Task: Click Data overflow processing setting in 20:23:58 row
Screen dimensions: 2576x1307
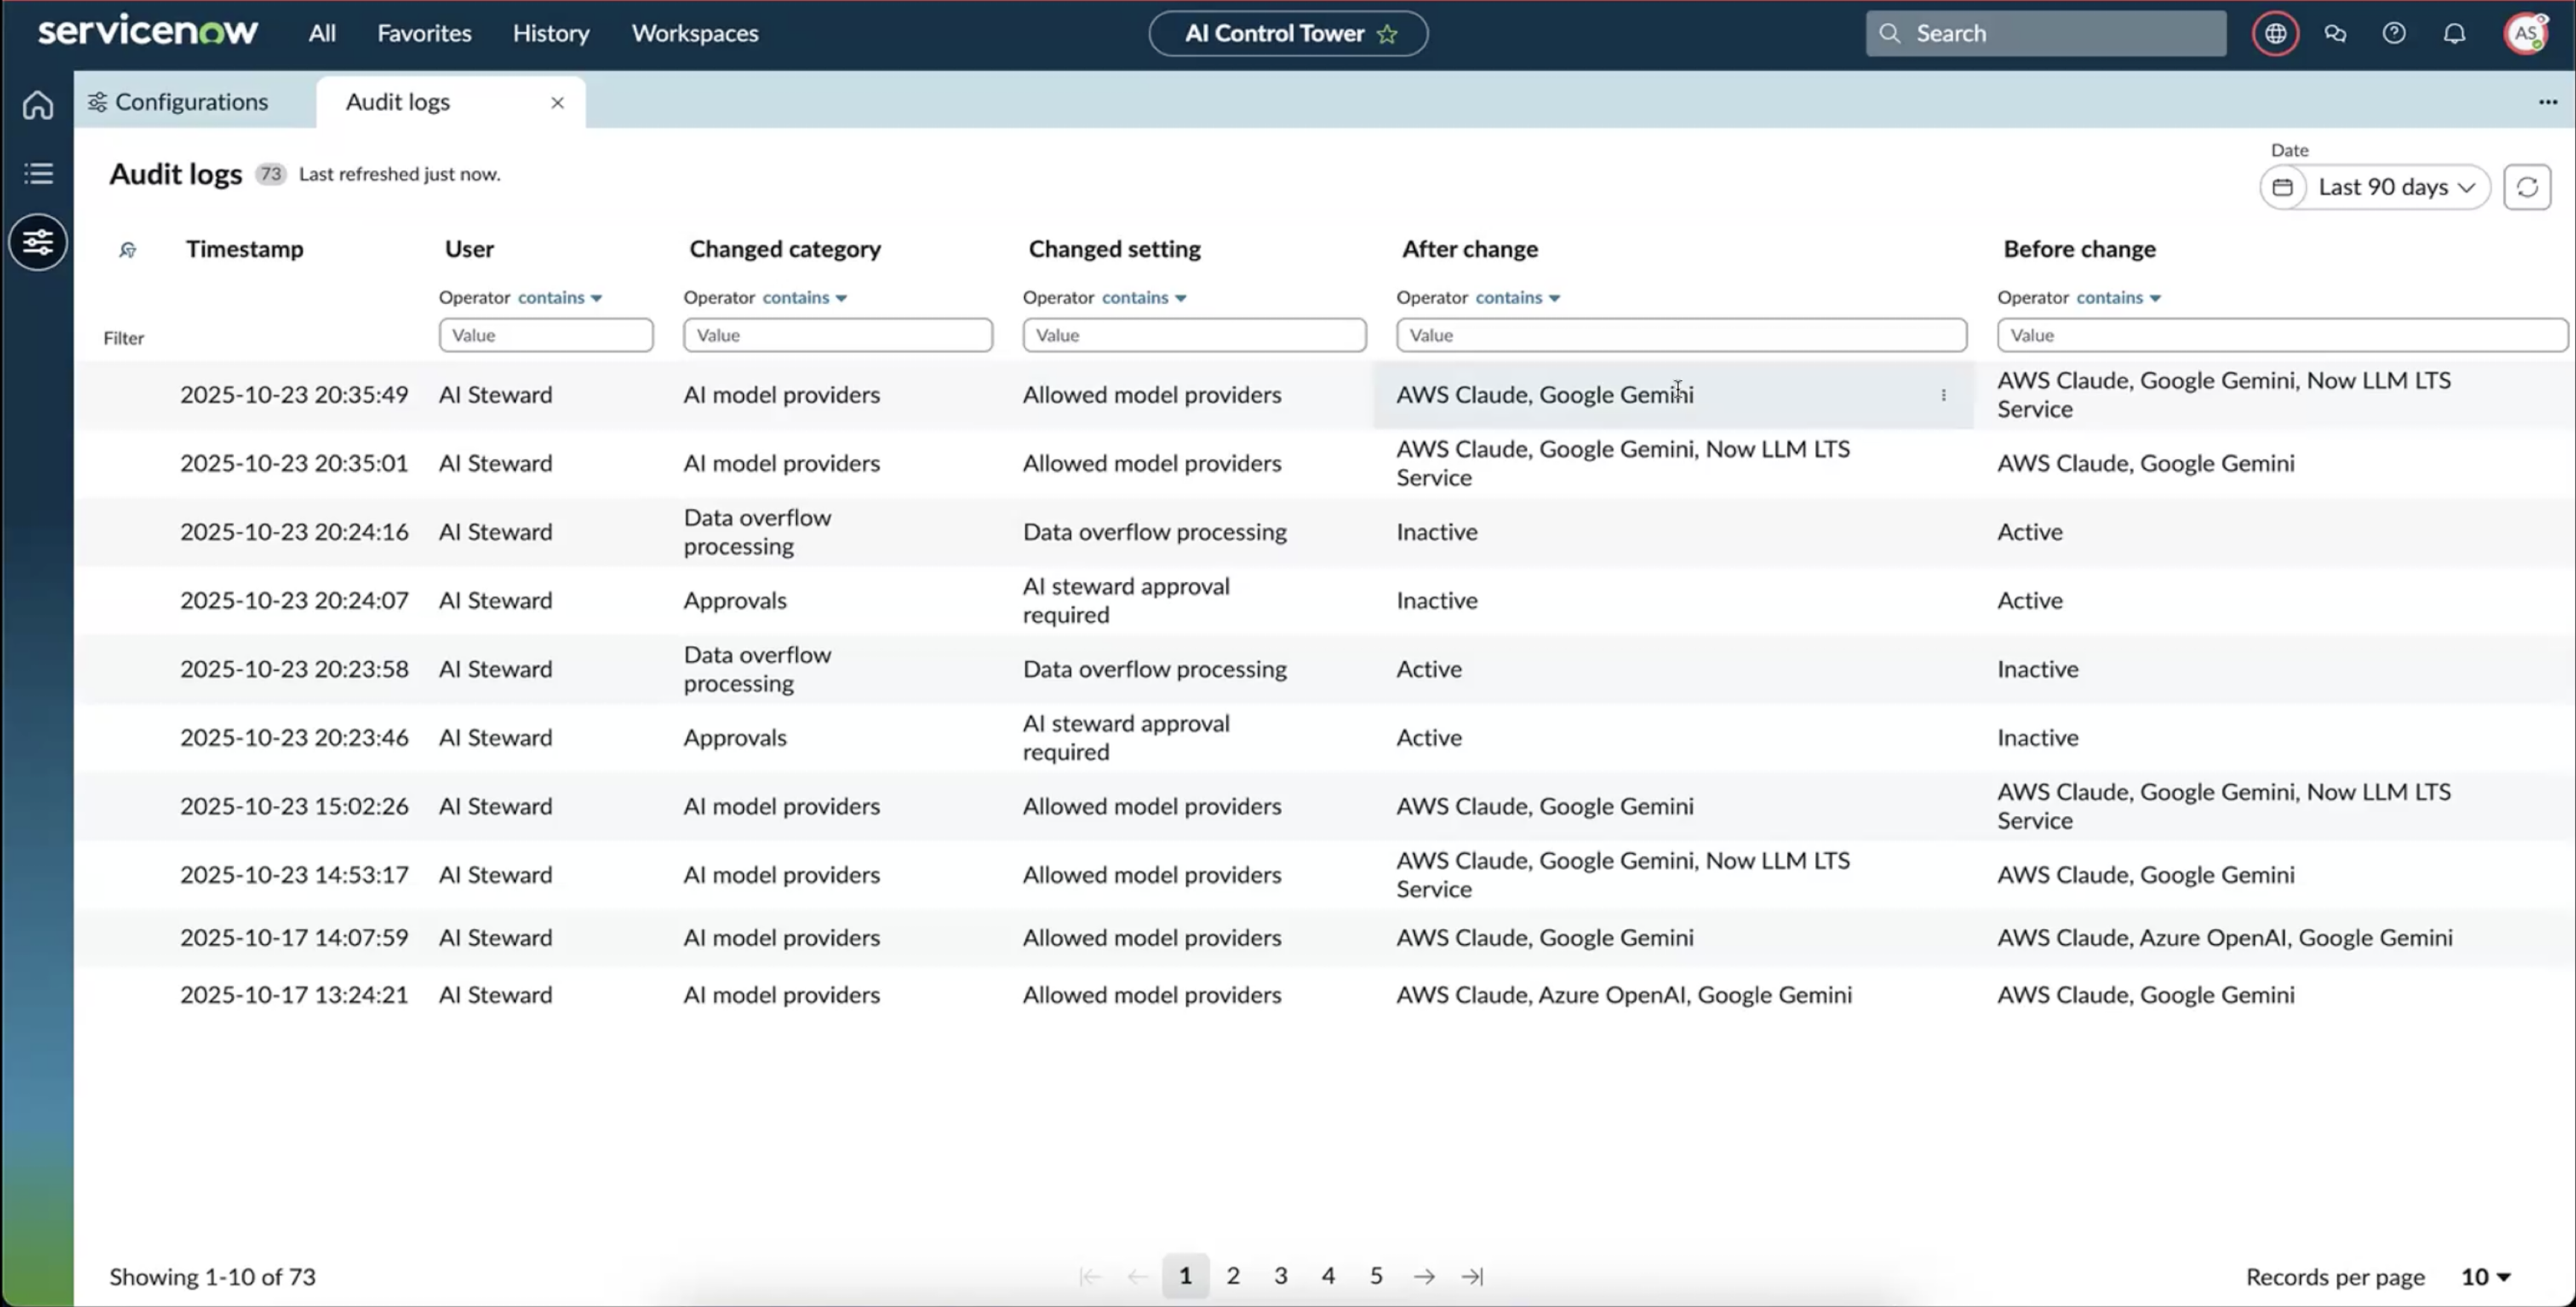Action: point(1155,669)
